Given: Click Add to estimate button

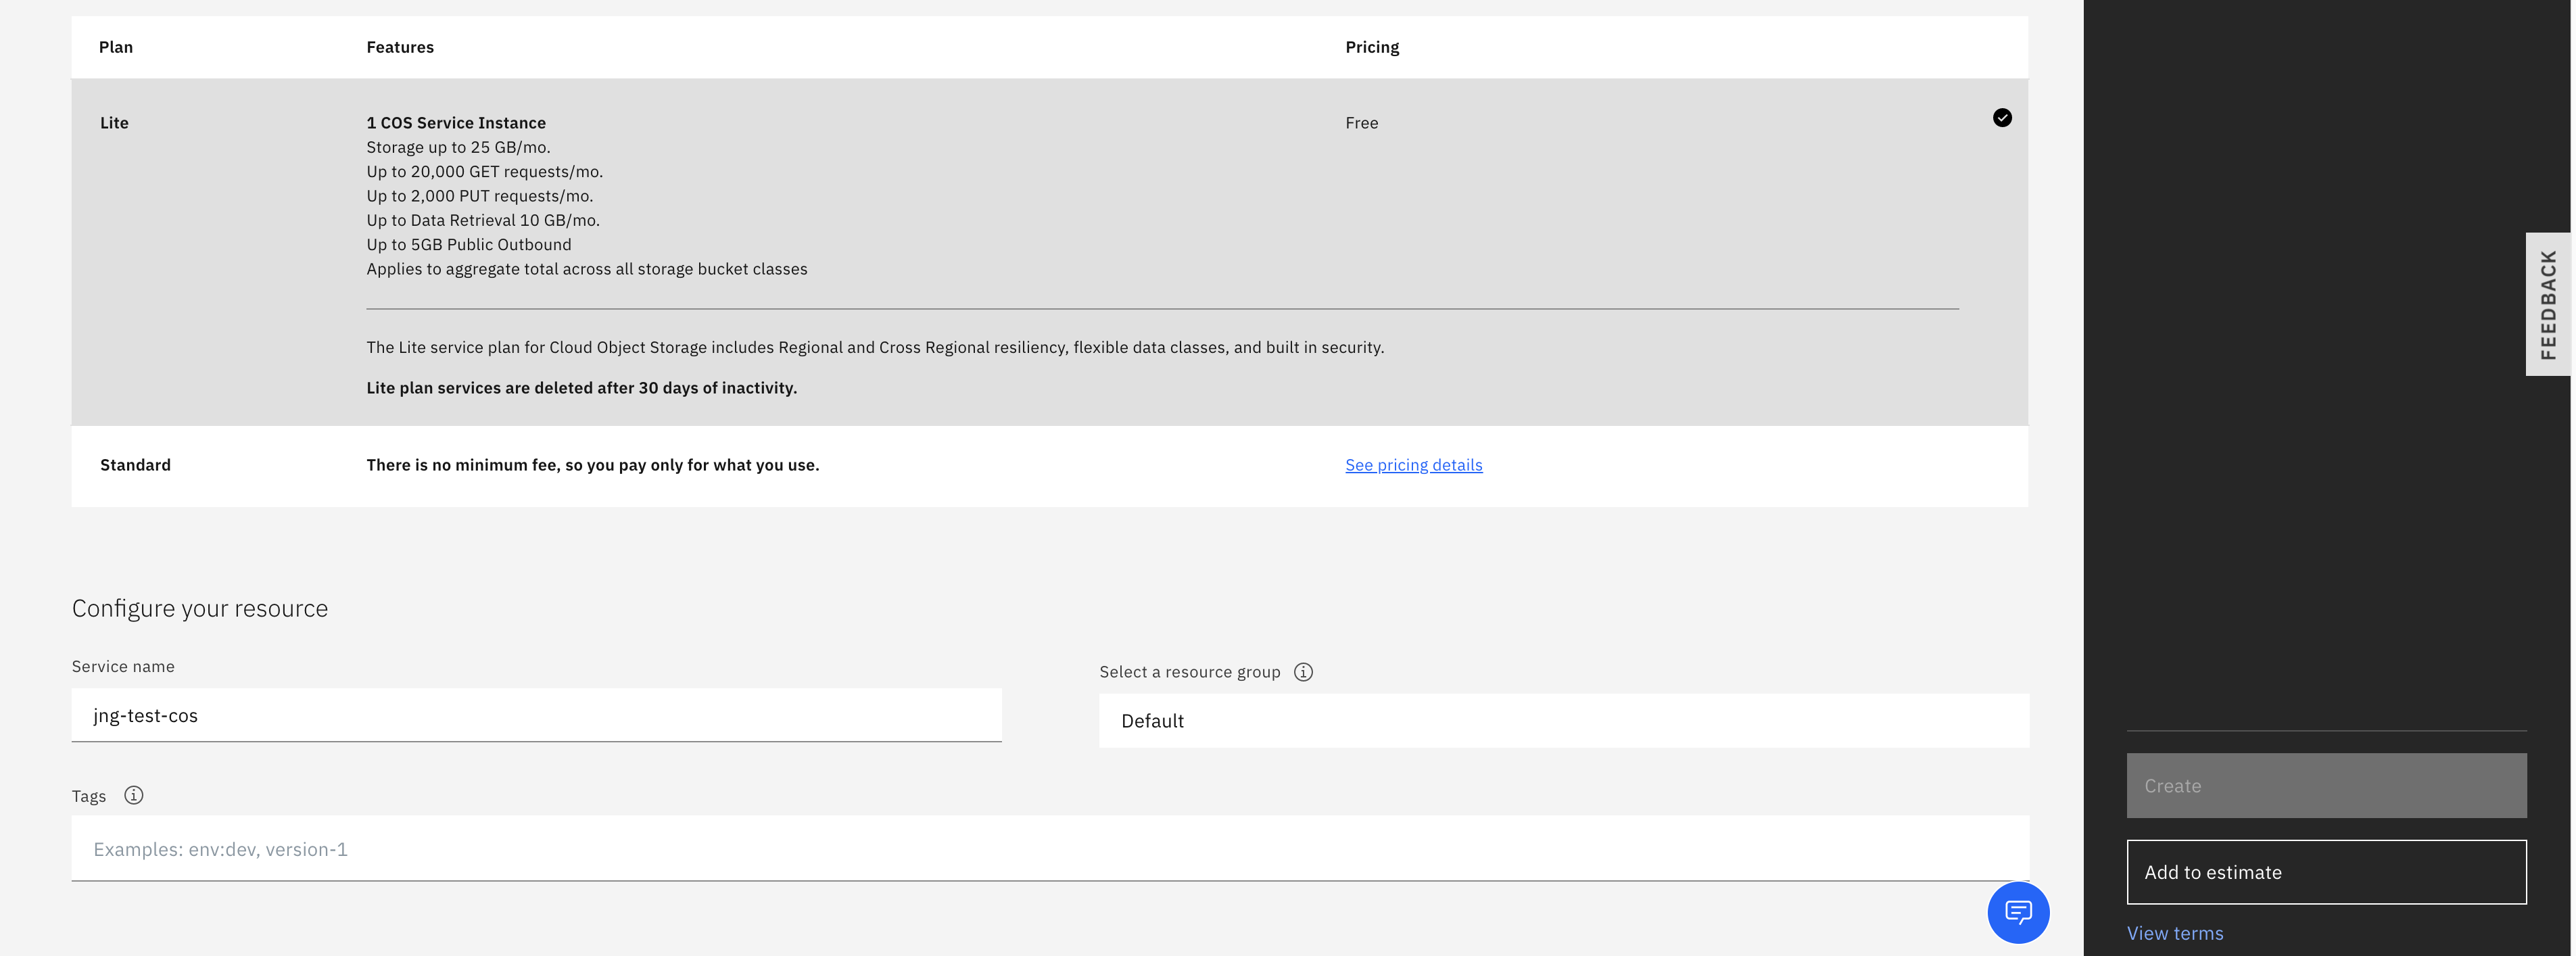Looking at the screenshot, I should (2326, 872).
